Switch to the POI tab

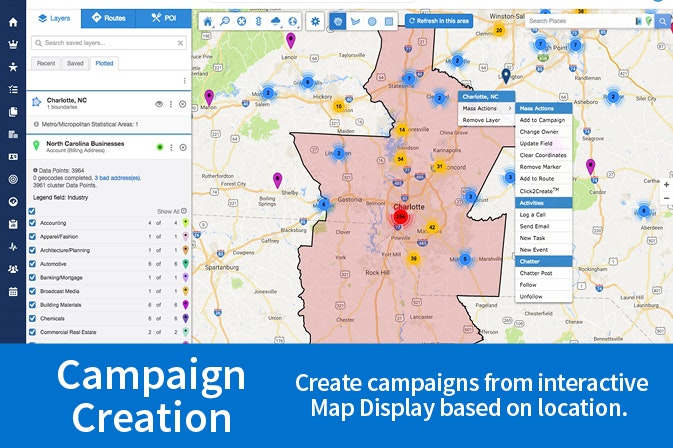pos(164,18)
